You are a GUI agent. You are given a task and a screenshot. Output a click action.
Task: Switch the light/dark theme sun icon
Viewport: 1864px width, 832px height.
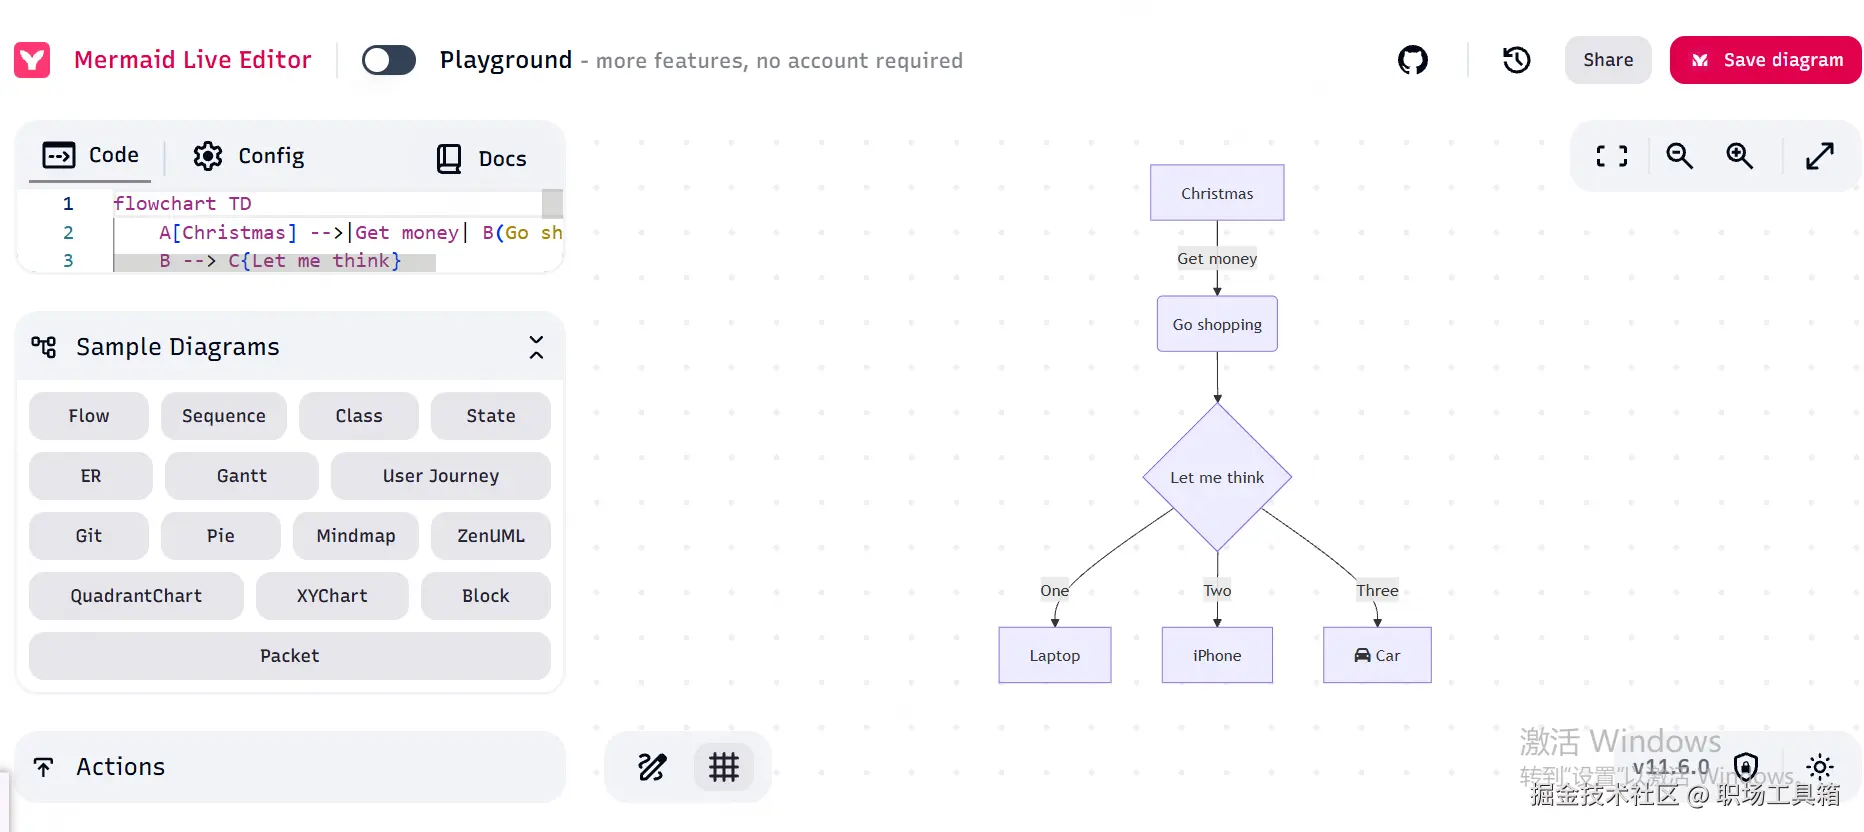[x=1820, y=767]
